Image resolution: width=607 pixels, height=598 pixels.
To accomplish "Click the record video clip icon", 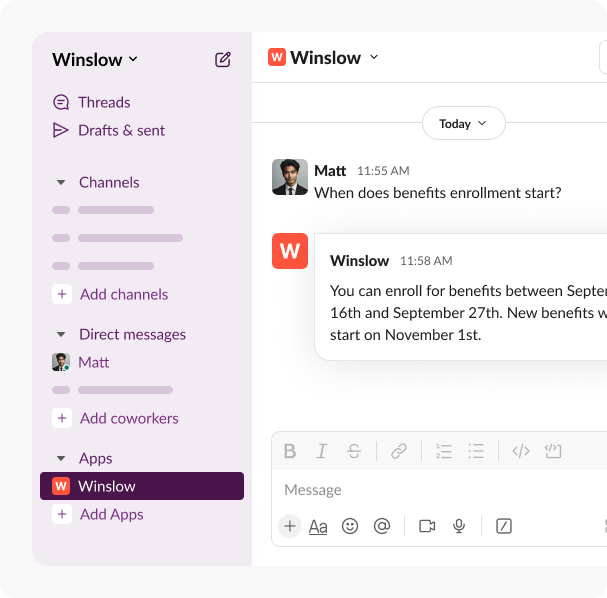I will tap(427, 526).
